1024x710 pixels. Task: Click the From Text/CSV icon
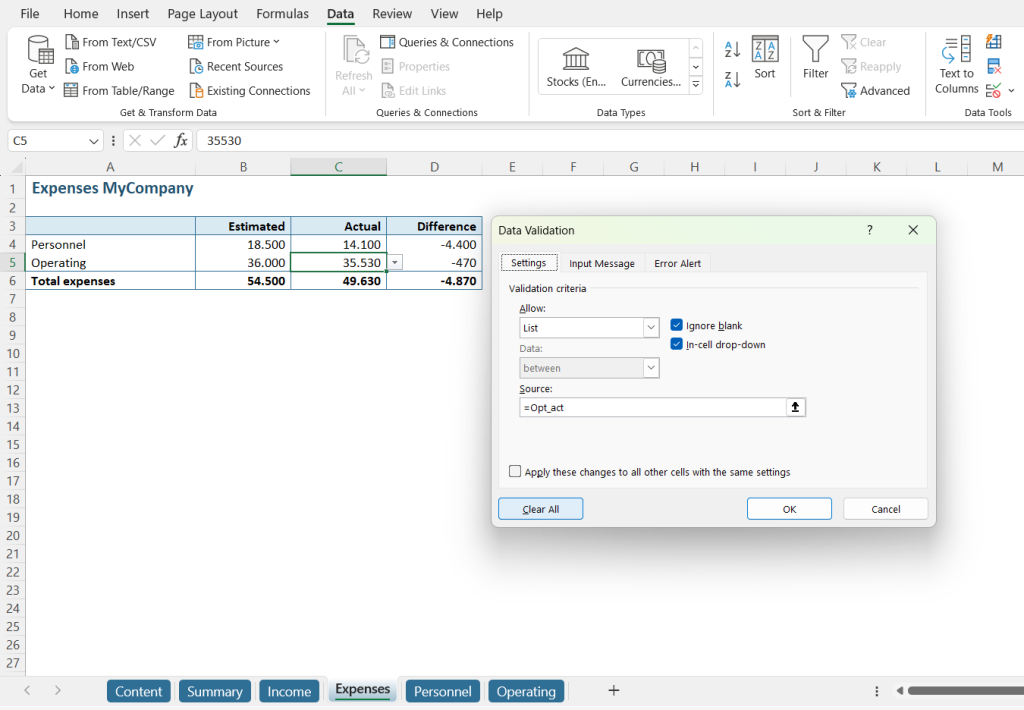click(72, 42)
